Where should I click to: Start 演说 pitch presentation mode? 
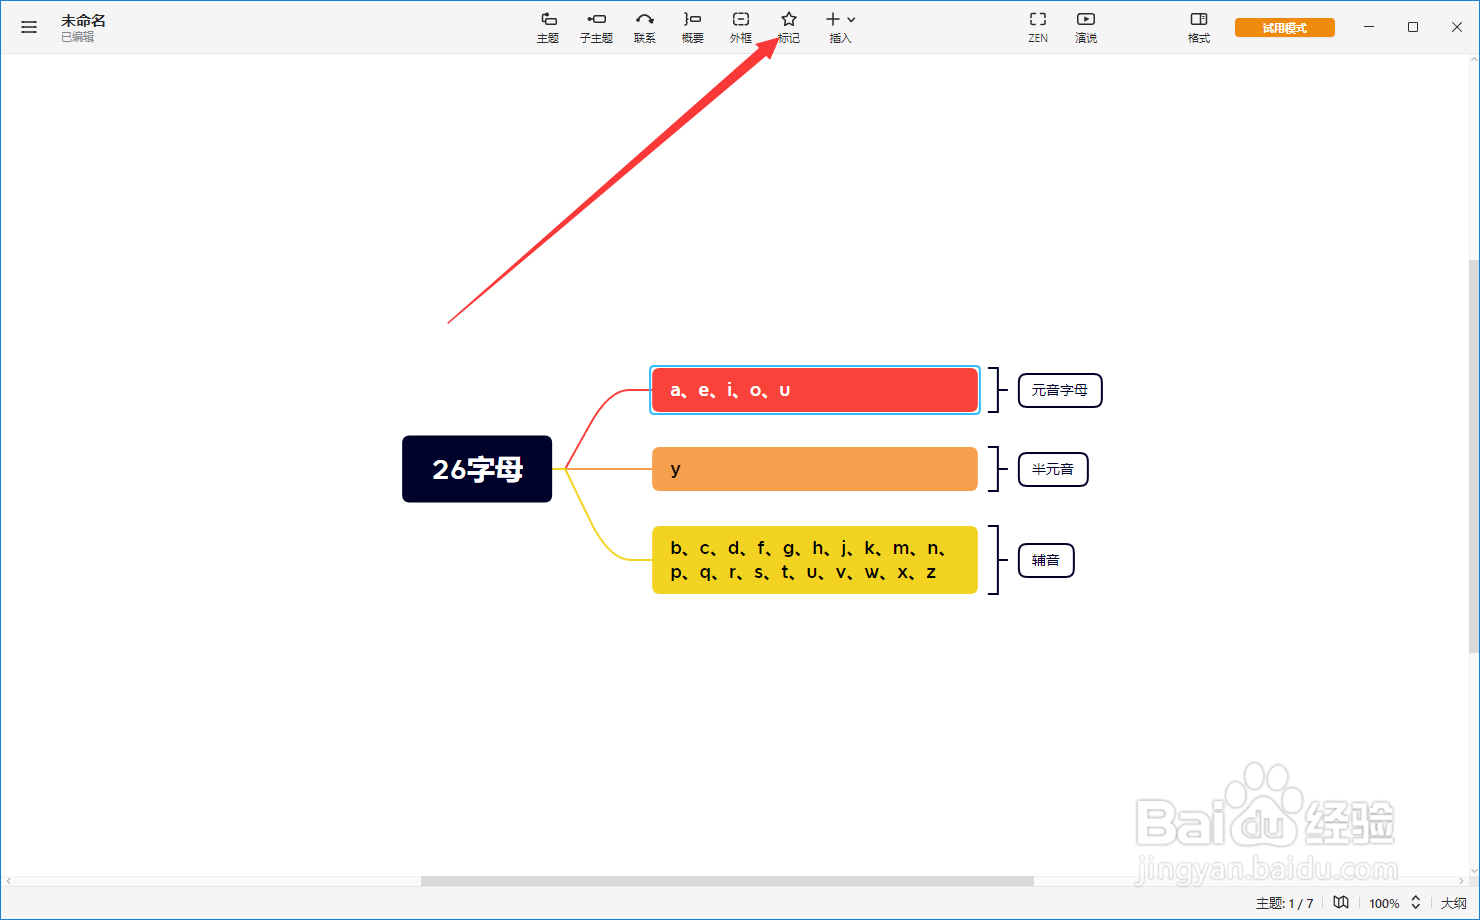click(1086, 28)
